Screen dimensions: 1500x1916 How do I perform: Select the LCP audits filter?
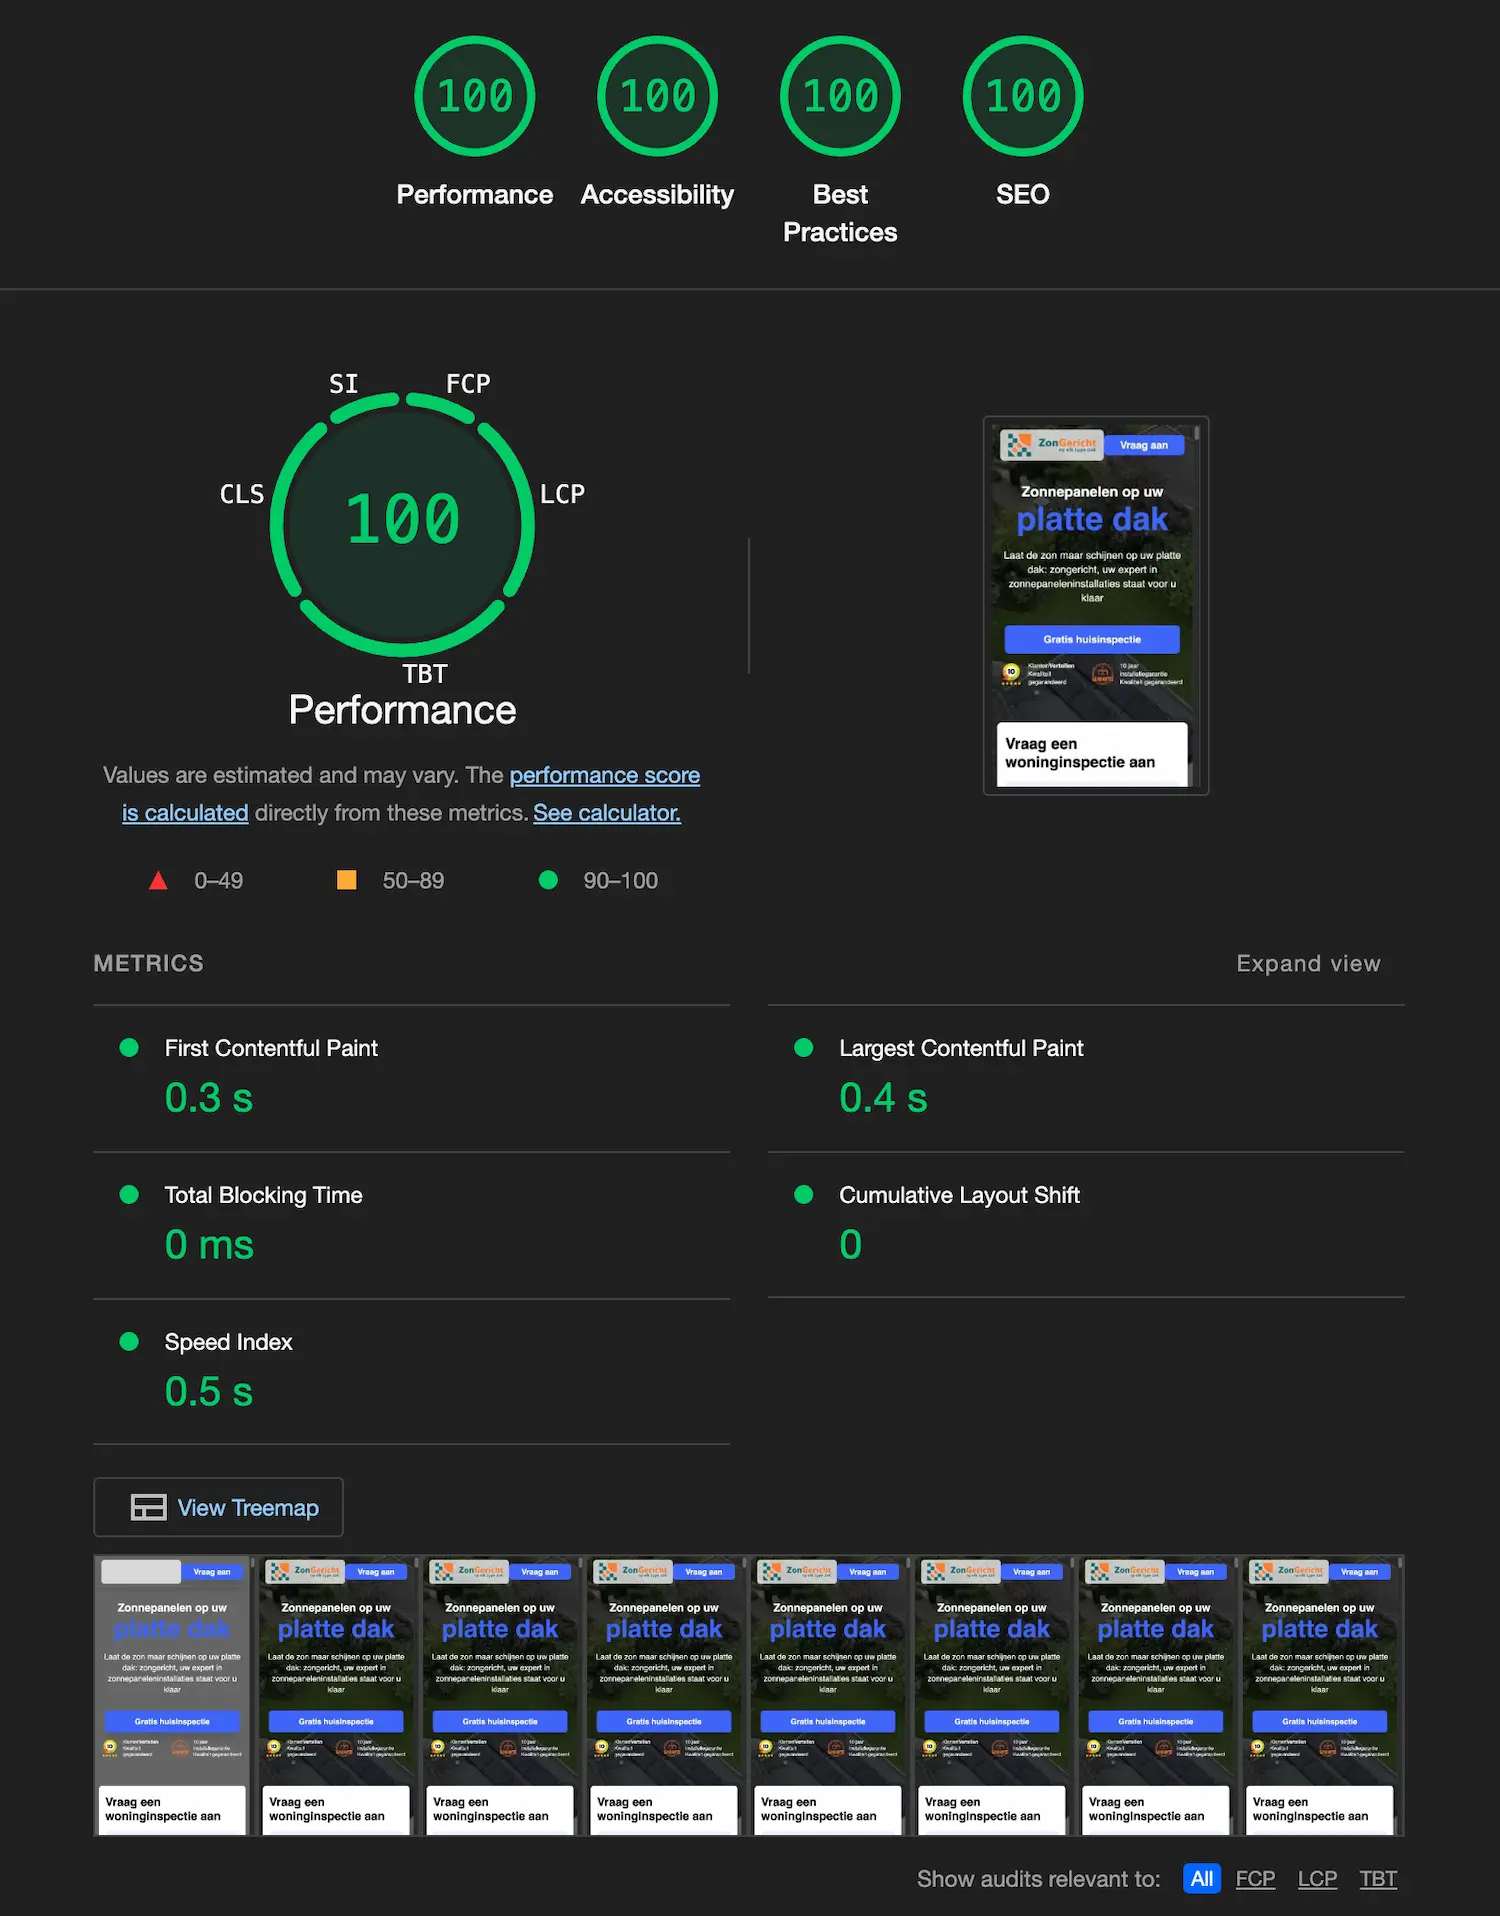click(1317, 1878)
